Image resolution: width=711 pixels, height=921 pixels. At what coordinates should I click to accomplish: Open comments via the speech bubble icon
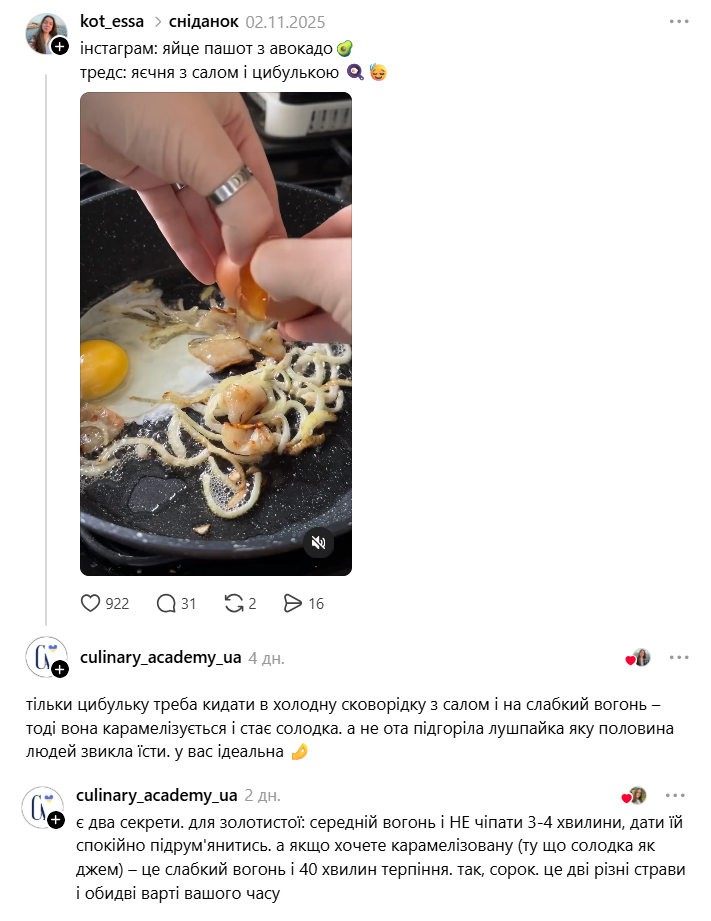point(166,603)
